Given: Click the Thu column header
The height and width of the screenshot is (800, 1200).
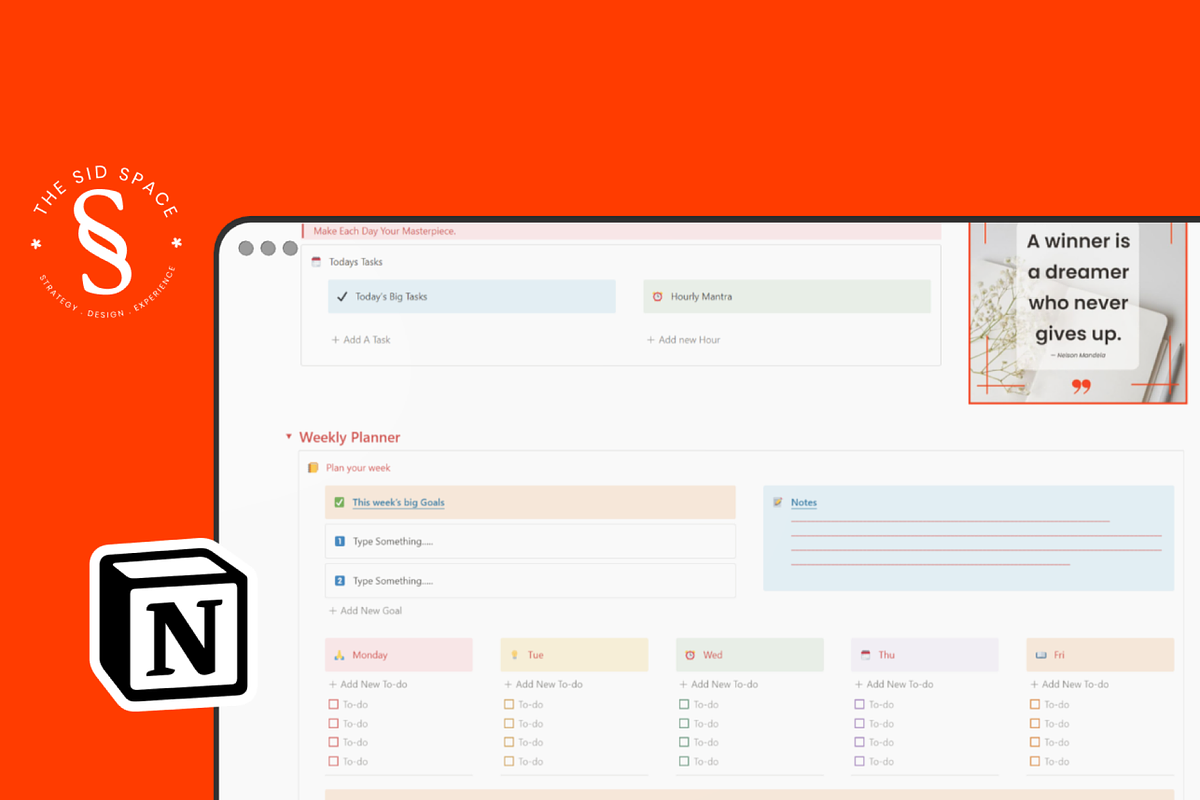Looking at the screenshot, I should coord(925,655).
